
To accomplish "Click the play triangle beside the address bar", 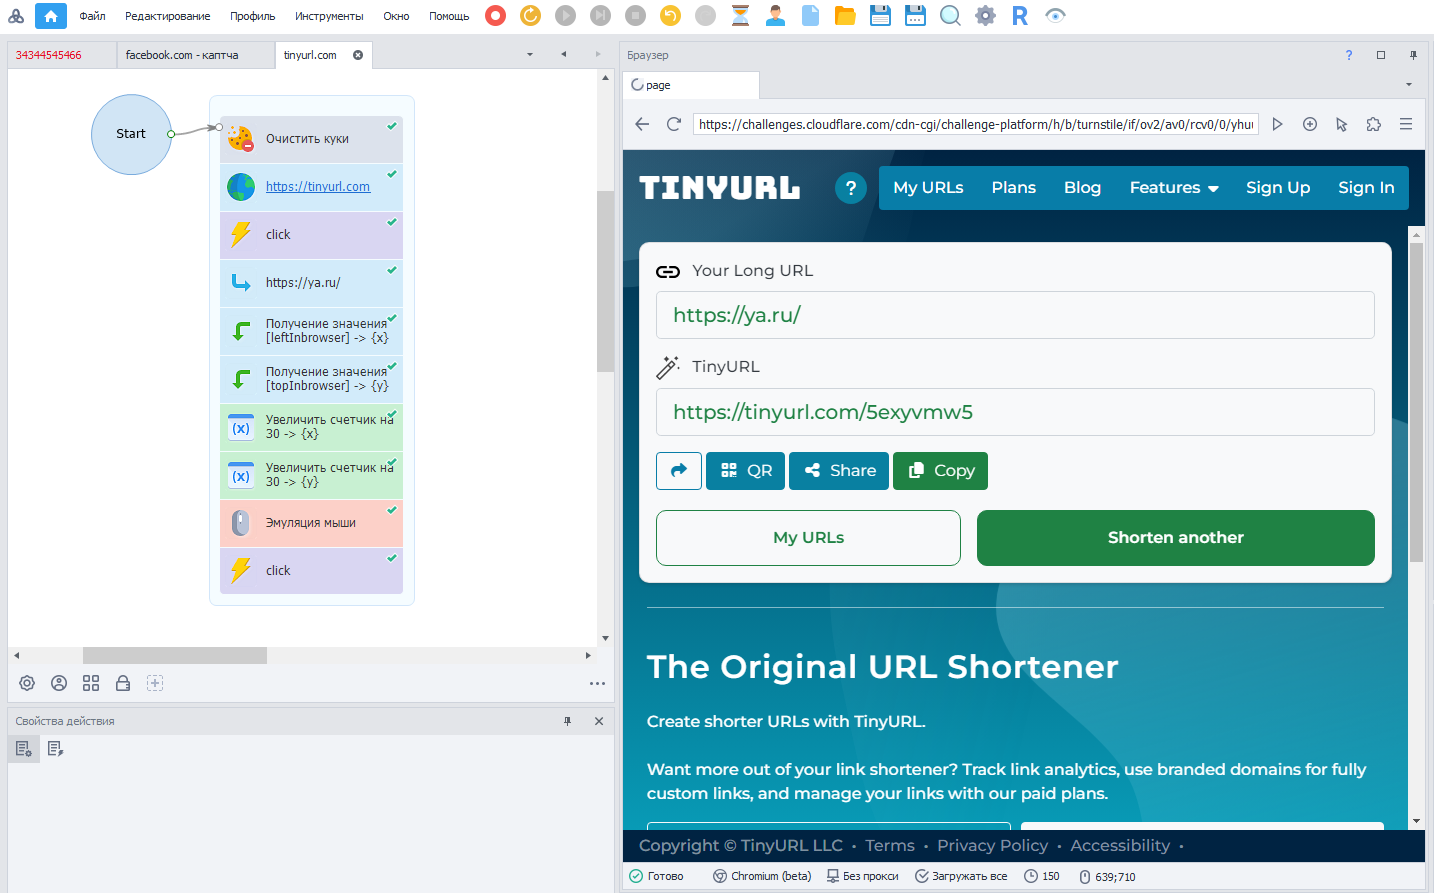I will tap(1277, 124).
